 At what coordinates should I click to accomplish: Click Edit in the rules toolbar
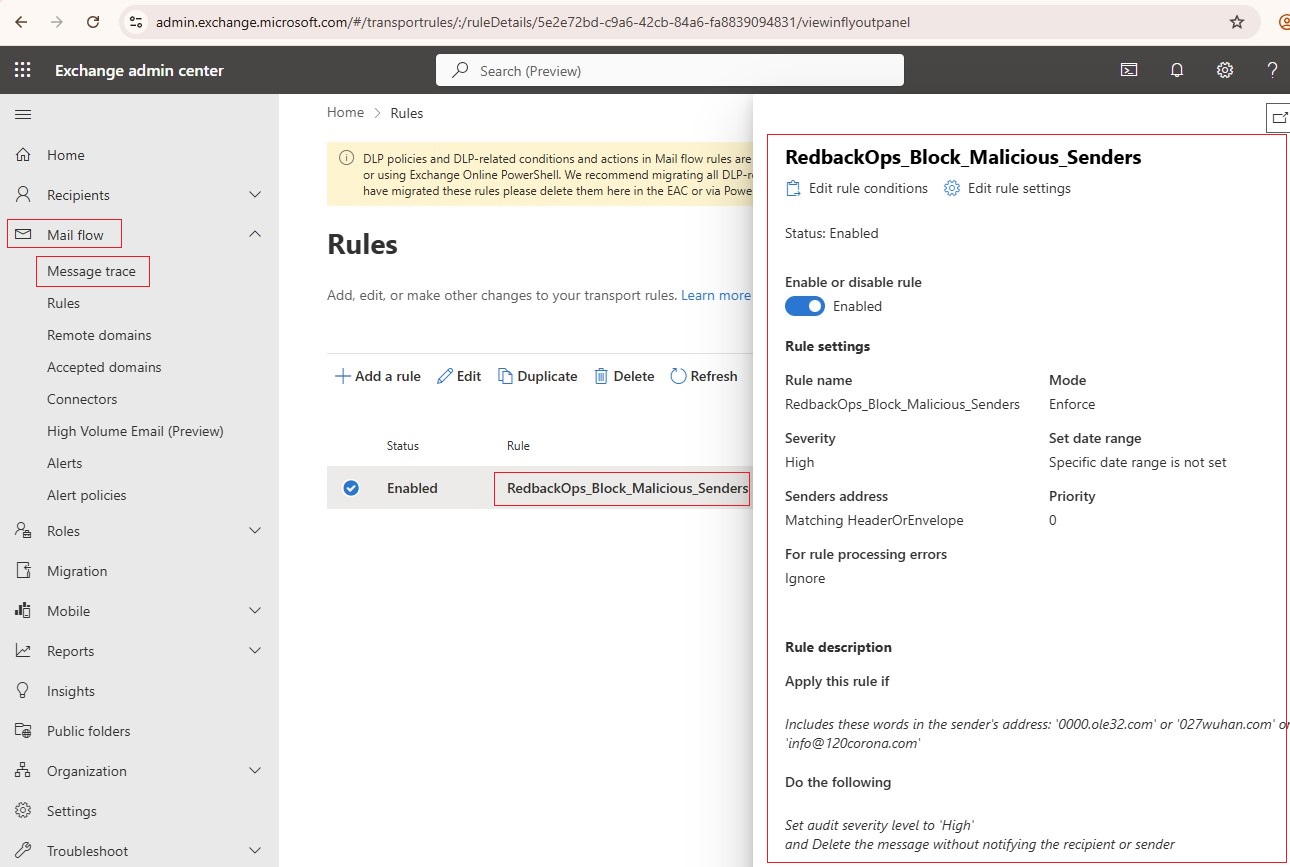coord(459,376)
